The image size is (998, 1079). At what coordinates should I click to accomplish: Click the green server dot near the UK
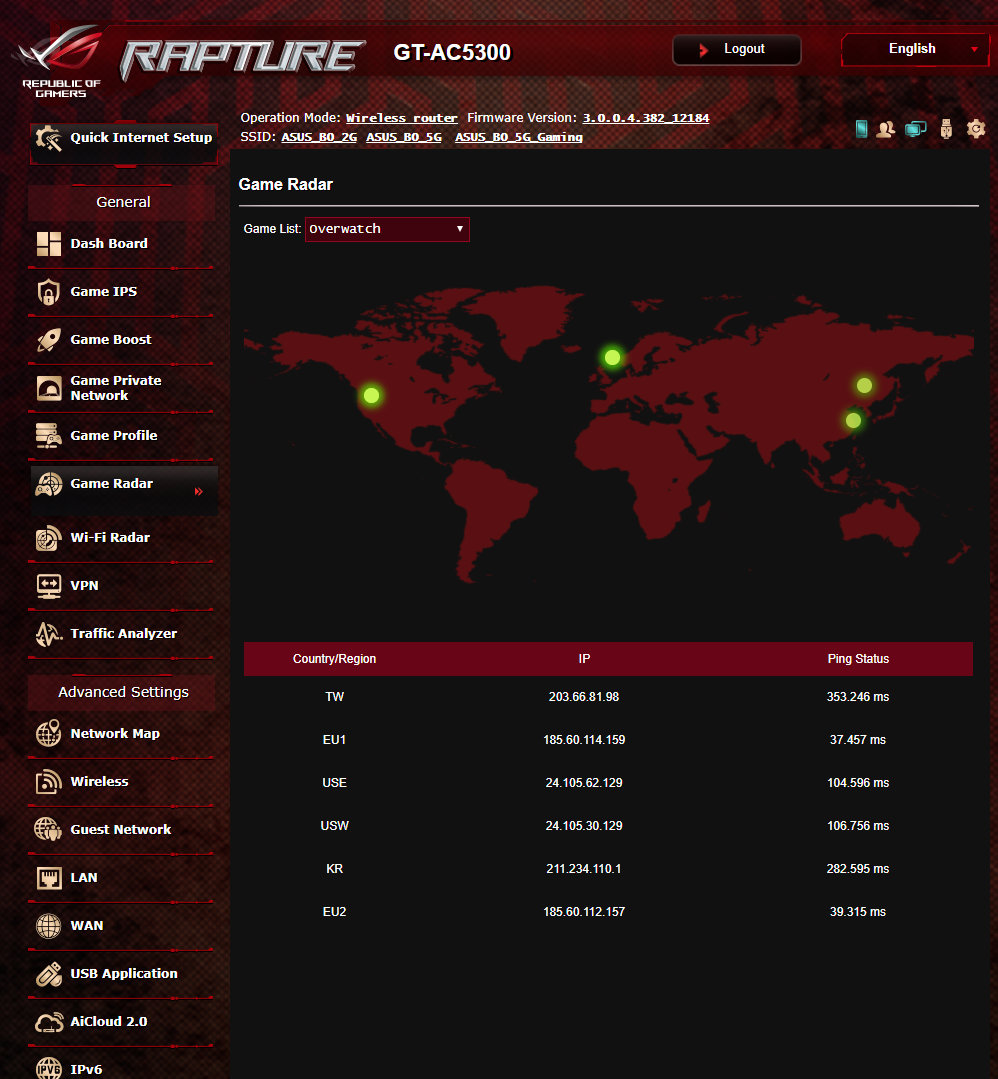(613, 358)
